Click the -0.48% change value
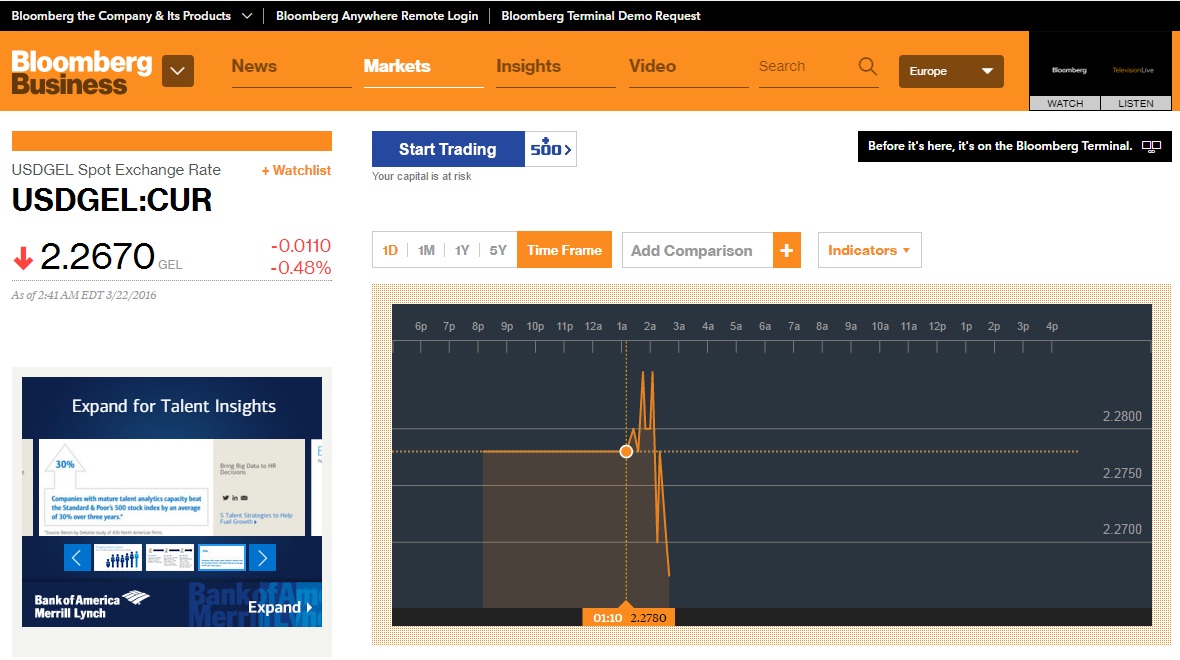Screen dimensions: 1180x660 pyautogui.click(x=301, y=268)
